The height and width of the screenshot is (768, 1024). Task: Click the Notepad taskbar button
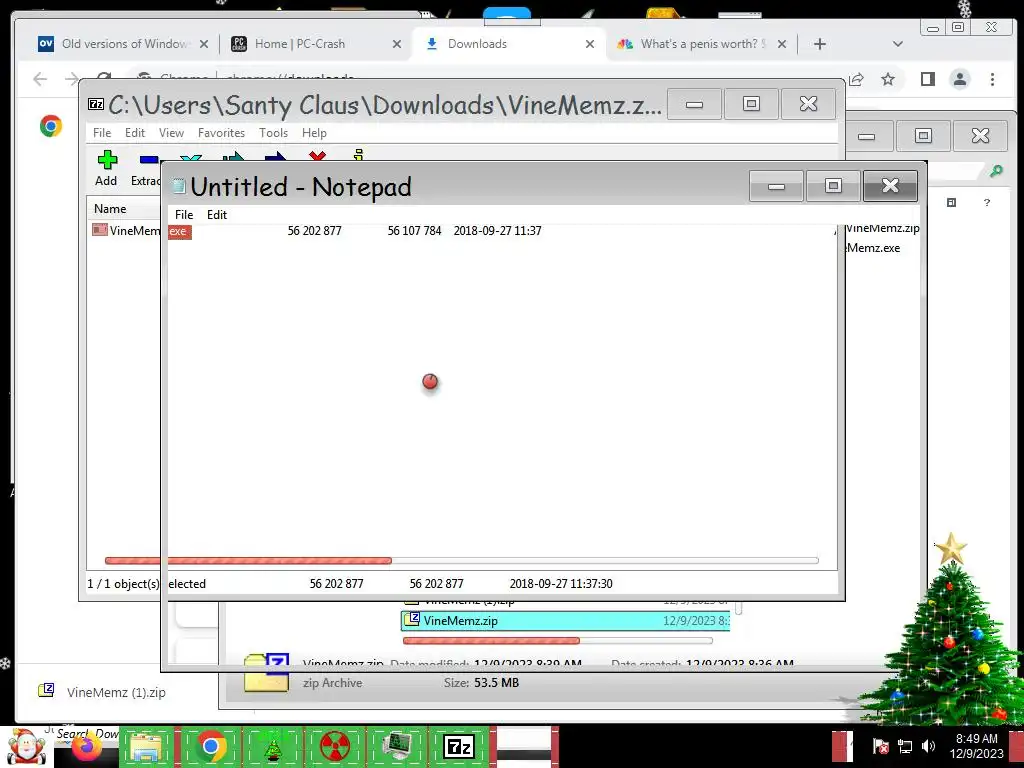[x=524, y=747]
